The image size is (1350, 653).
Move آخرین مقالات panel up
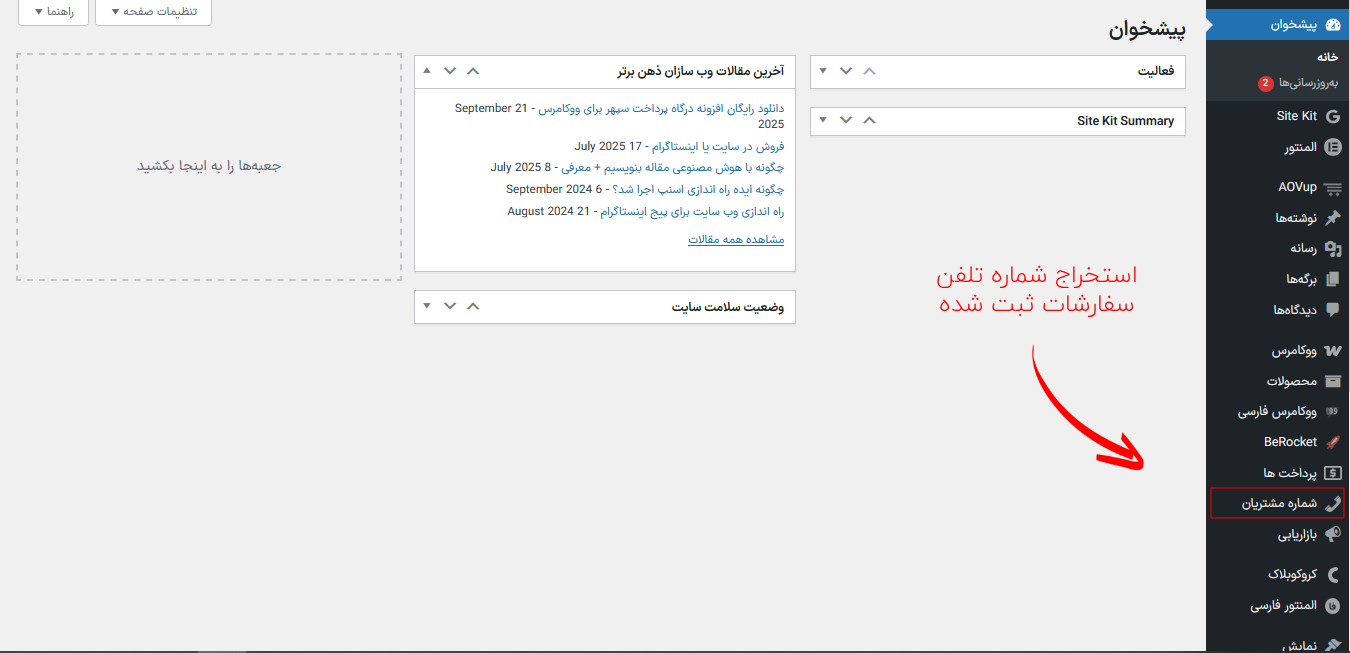pyautogui.click(x=473, y=71)
